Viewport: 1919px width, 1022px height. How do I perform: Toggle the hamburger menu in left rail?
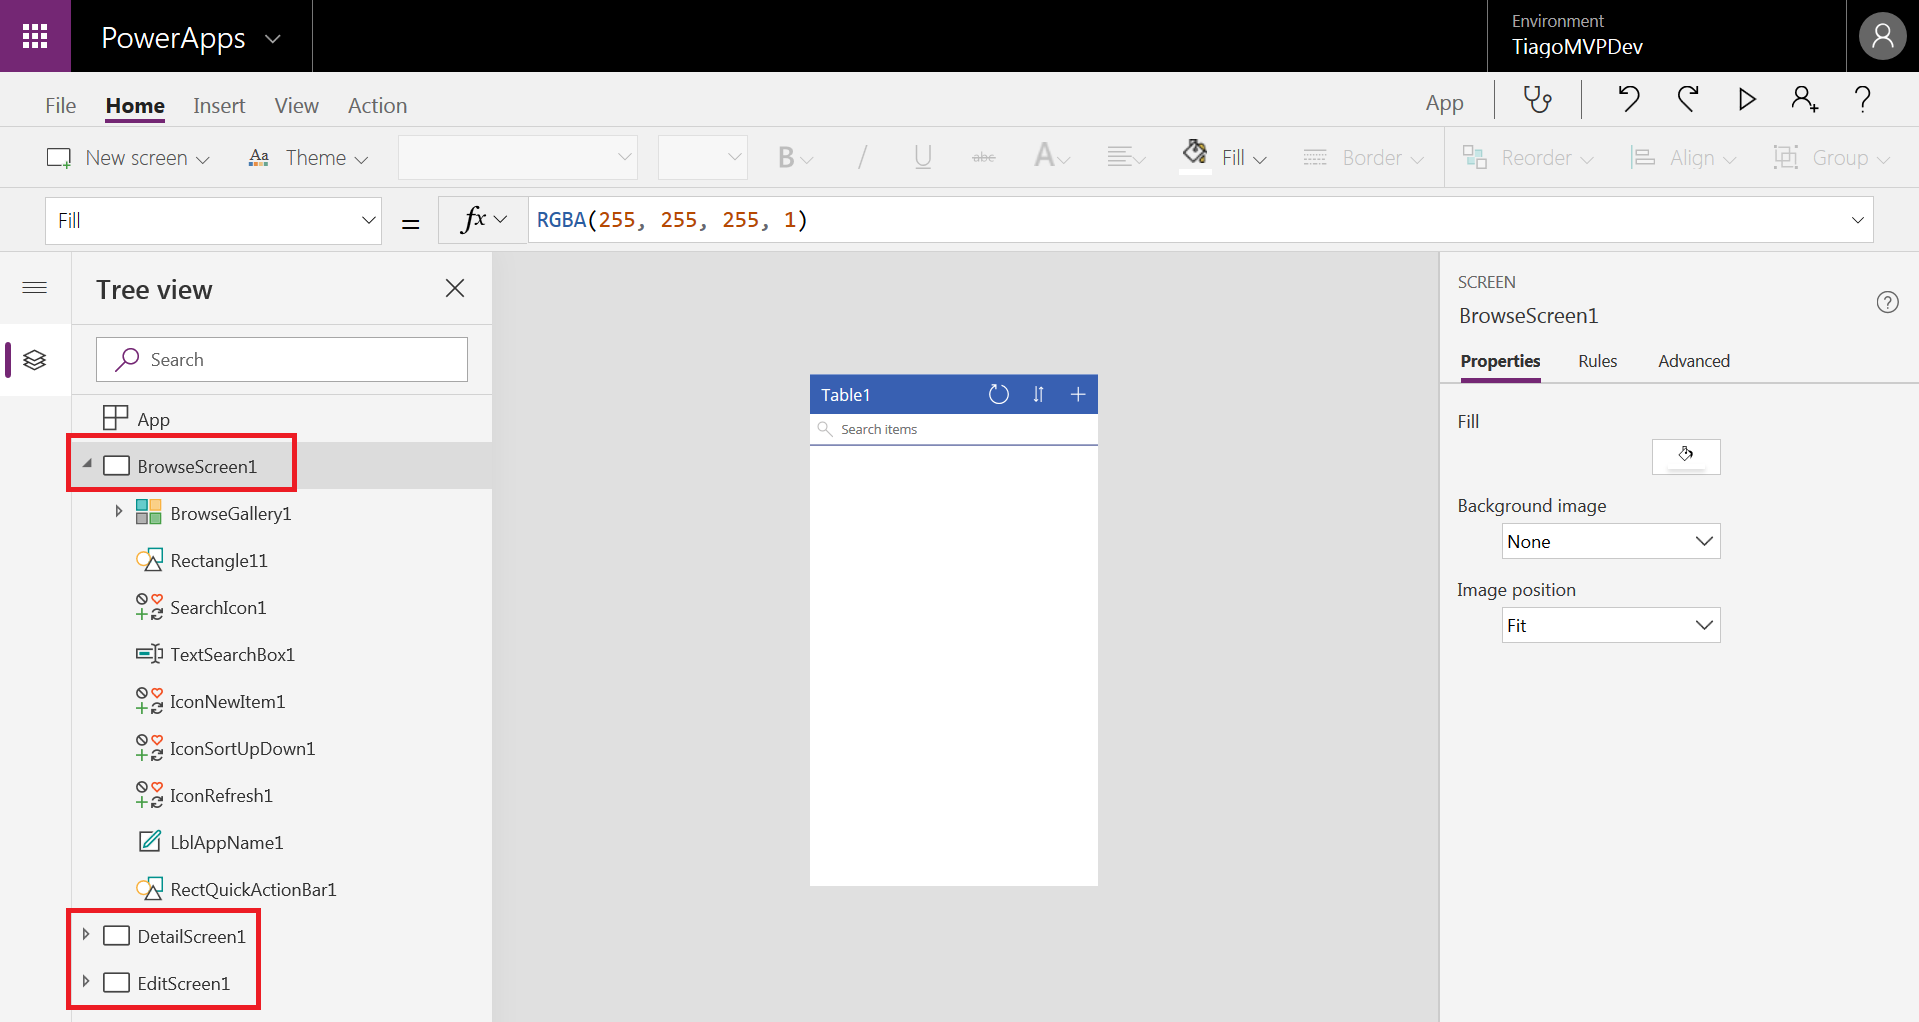click(x=35, y=288)
